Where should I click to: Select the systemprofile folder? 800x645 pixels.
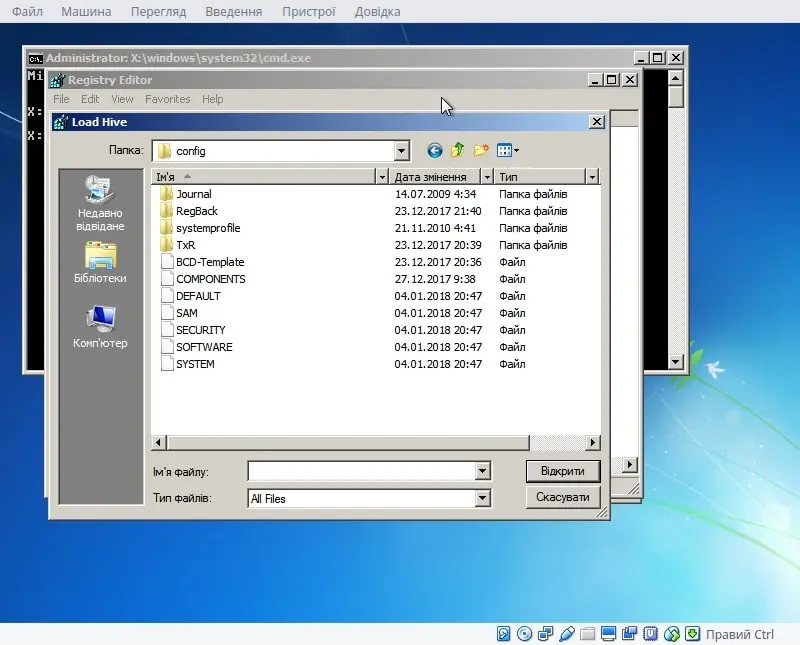(x=208, y=228)
